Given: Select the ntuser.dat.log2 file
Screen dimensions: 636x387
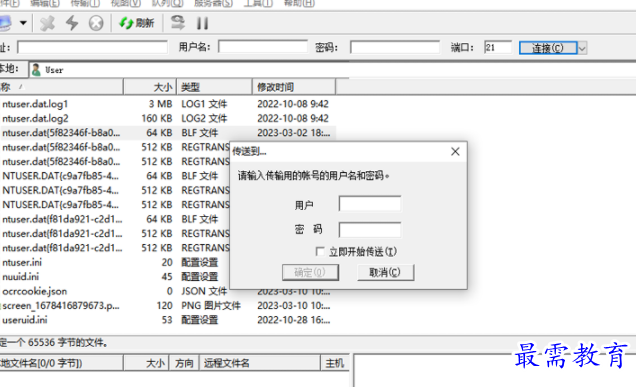Looking at the screenshot, I should click(x=35, y=118).
